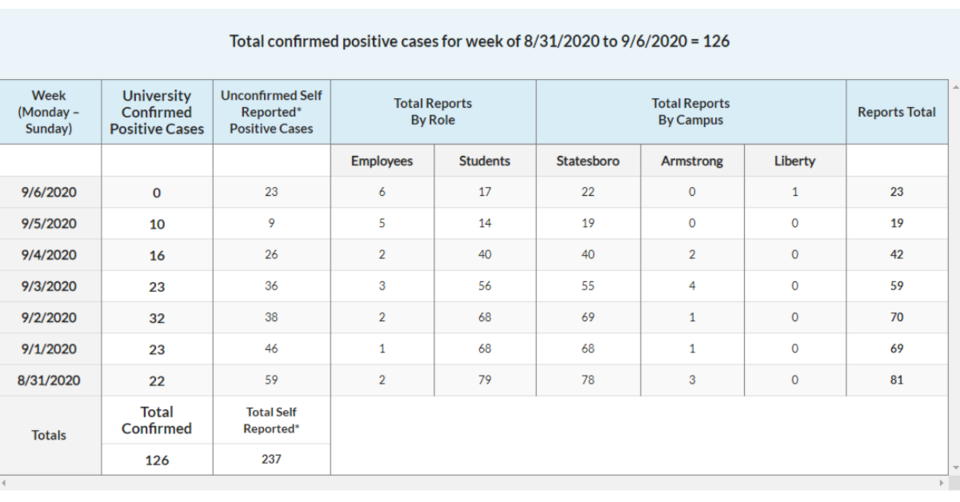960x502 pixels.
Task: Click the Week (Monday – Sunday) header
Action: click(49, 112)
